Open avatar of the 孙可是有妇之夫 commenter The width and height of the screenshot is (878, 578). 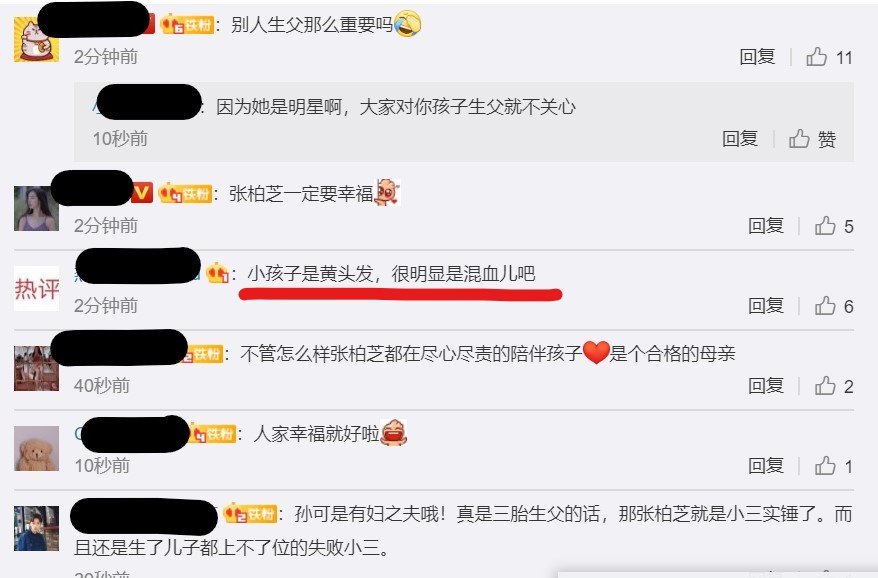coord(36,529)
